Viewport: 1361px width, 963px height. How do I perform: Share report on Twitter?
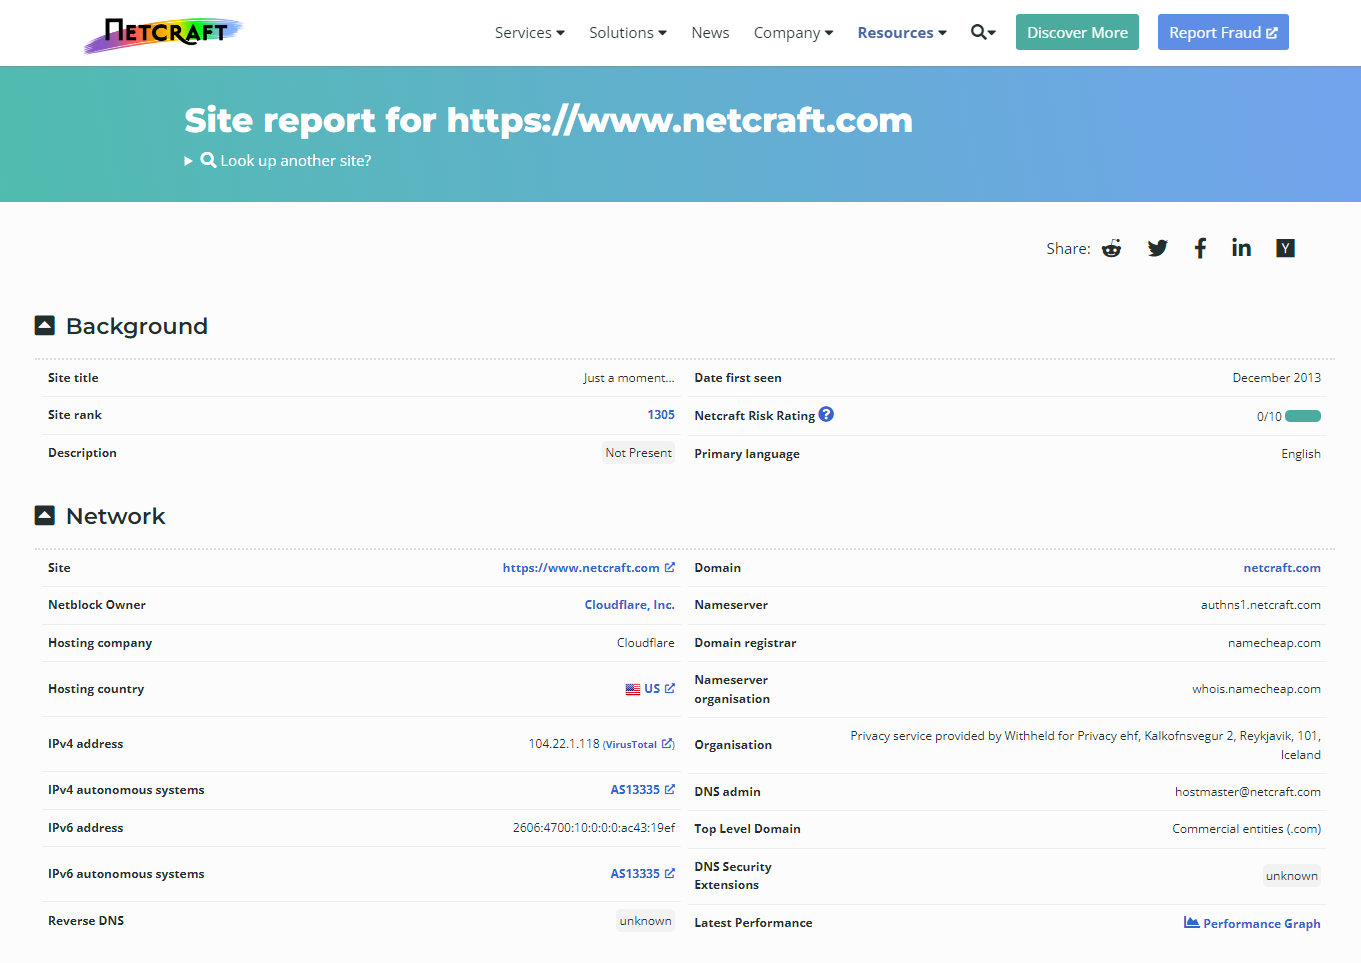tap(1157, 248)
